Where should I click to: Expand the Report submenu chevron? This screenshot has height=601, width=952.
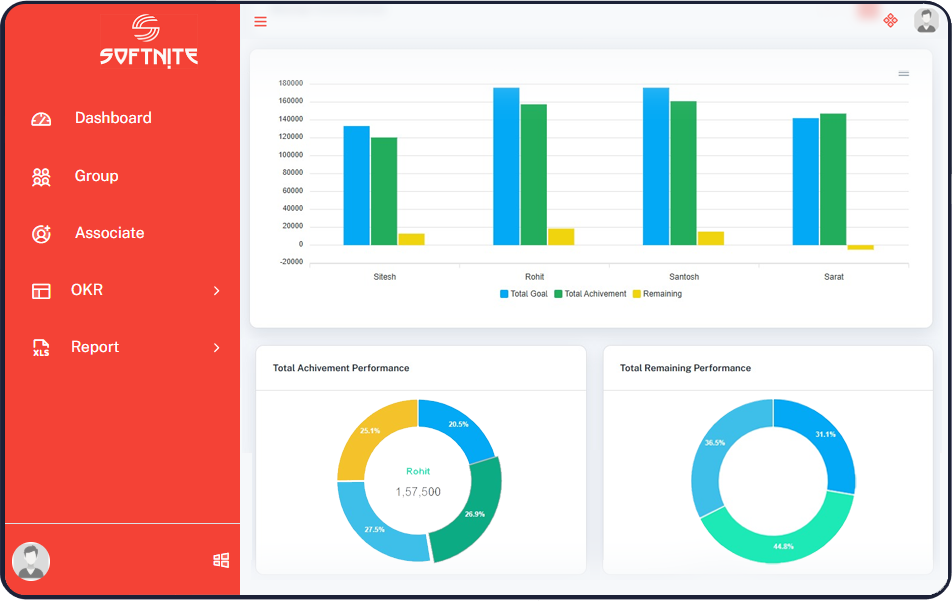click(217, 348)
